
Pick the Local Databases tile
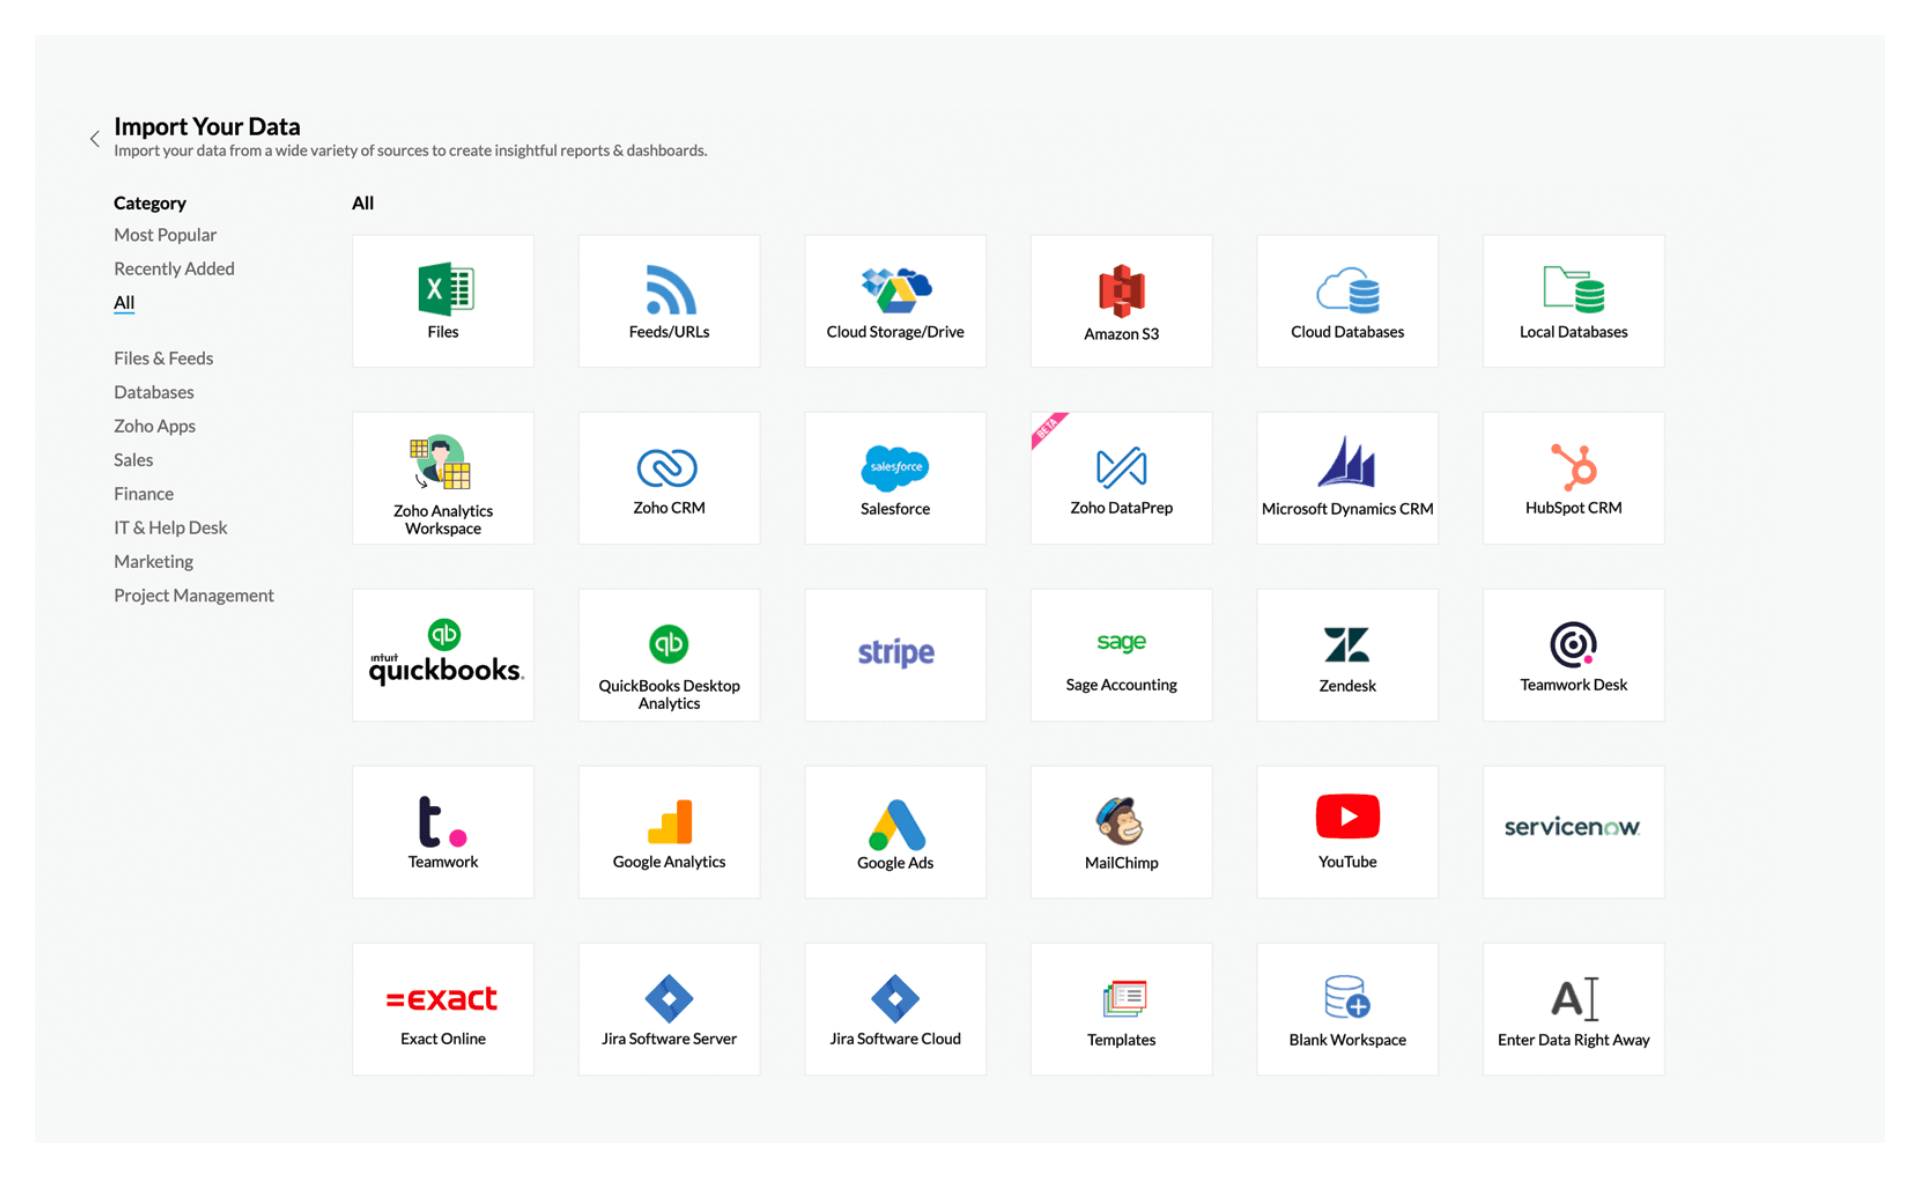click(x=1573, y=301)
